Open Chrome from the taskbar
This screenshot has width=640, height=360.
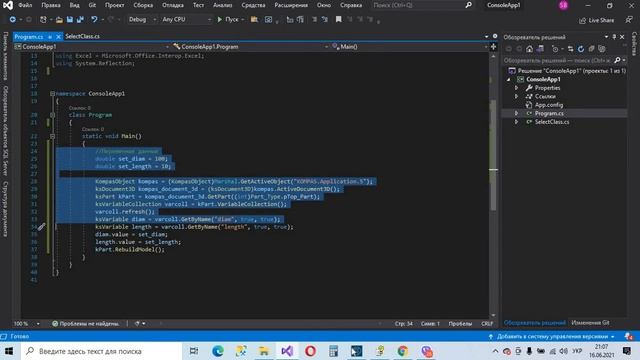[x=403, y=351]
